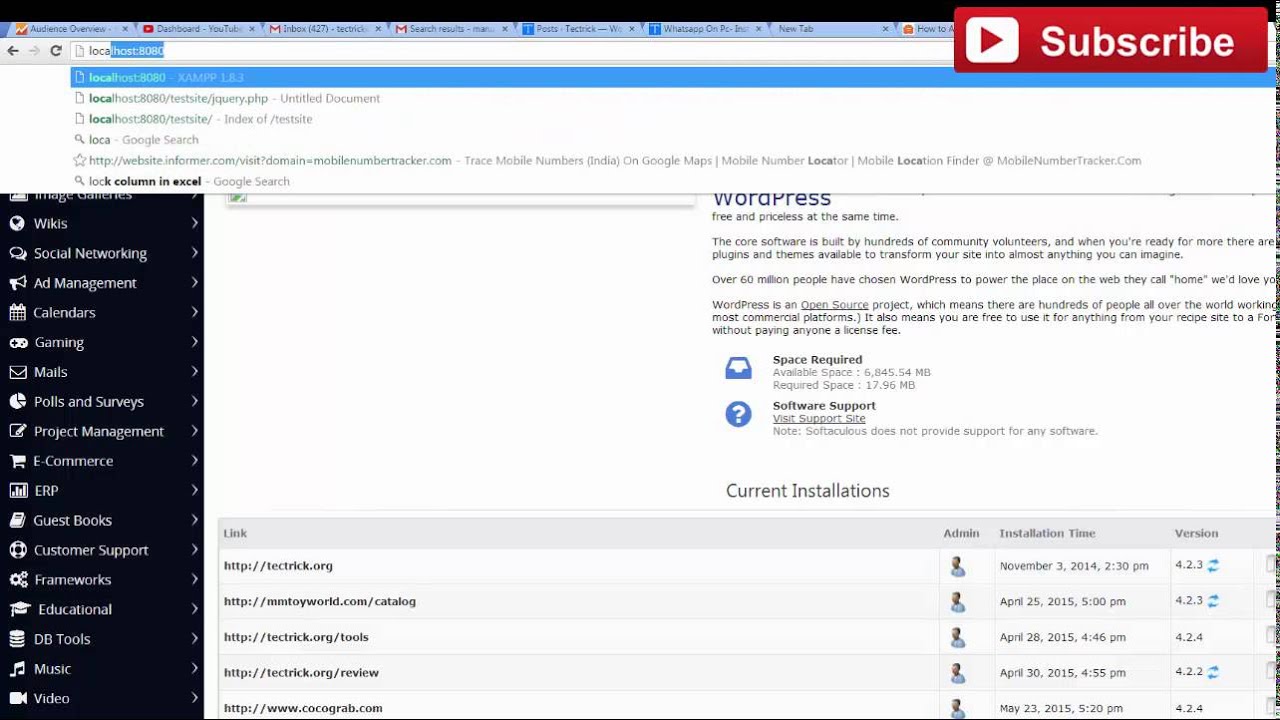Screen dimensions: 1280x720
Task: Click the Project Management pencil icon
Action: pos(17,431)
